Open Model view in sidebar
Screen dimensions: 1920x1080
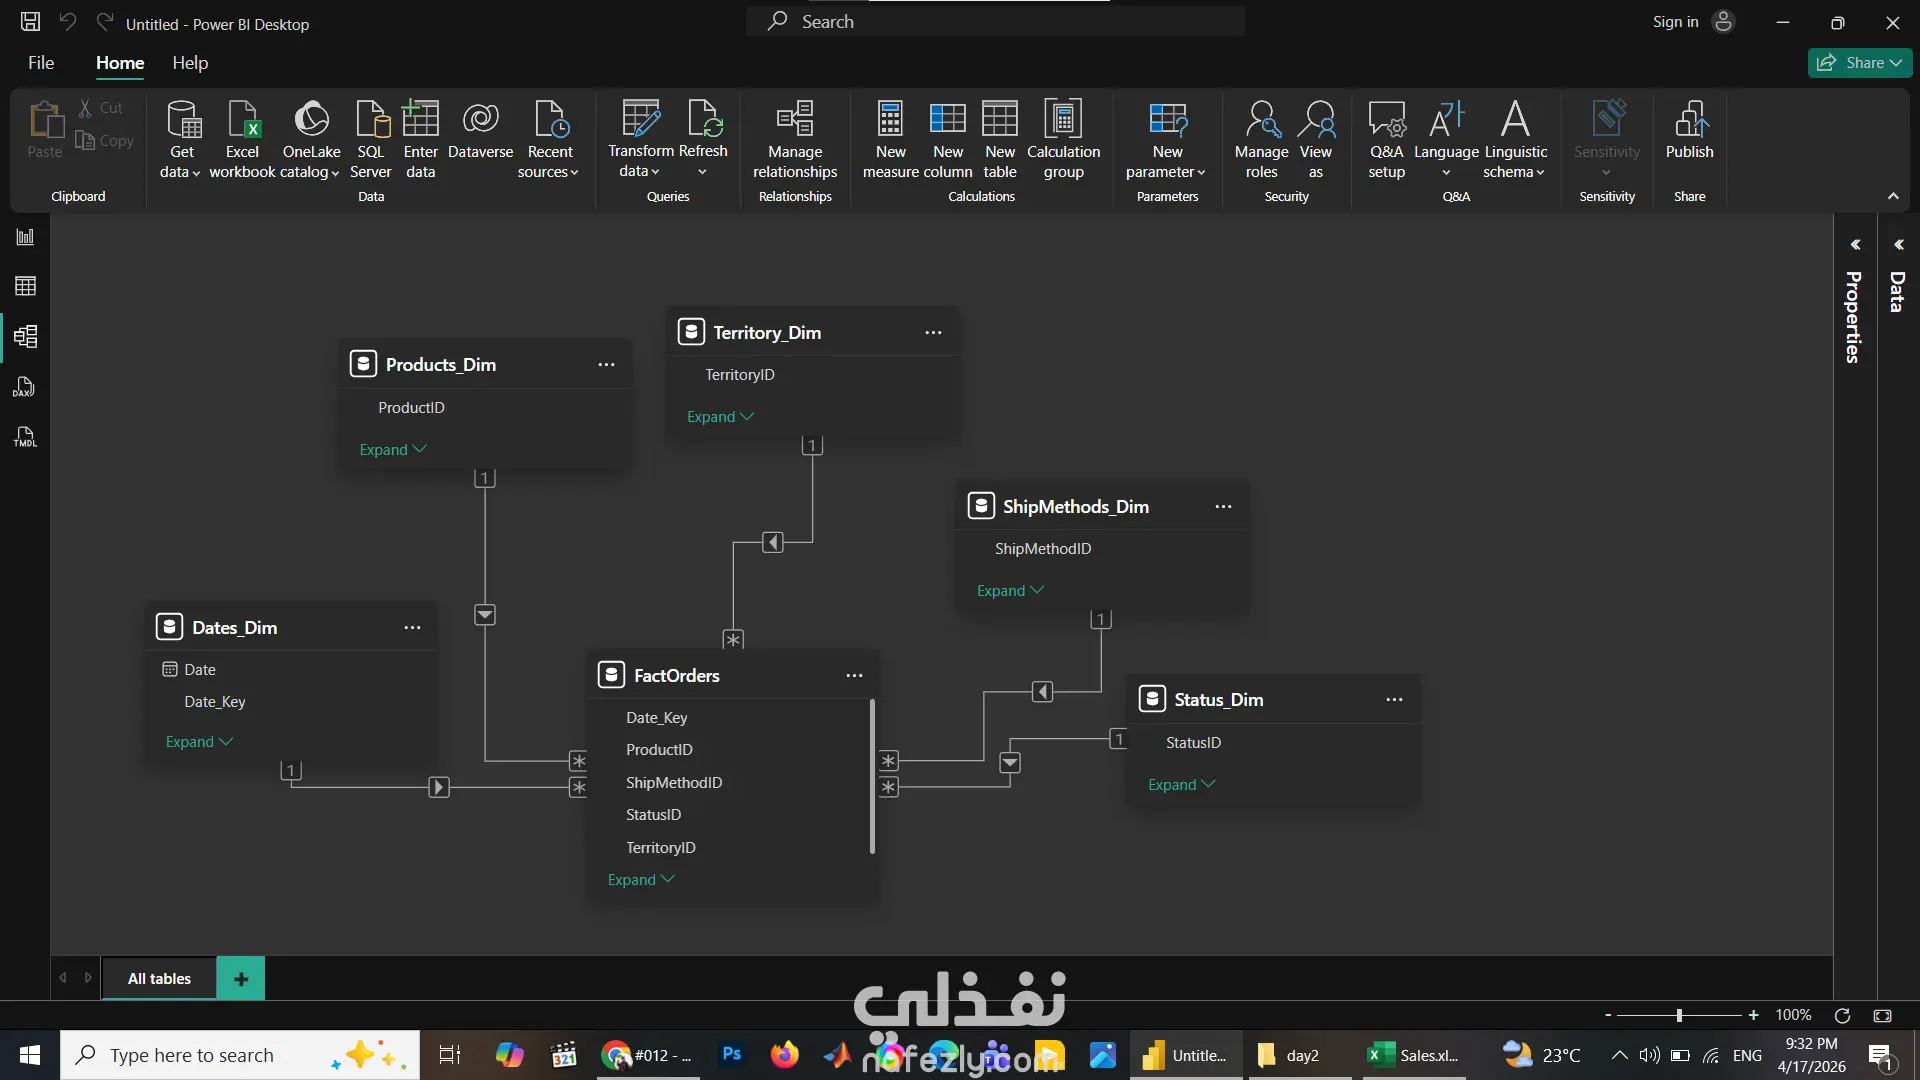25,337
